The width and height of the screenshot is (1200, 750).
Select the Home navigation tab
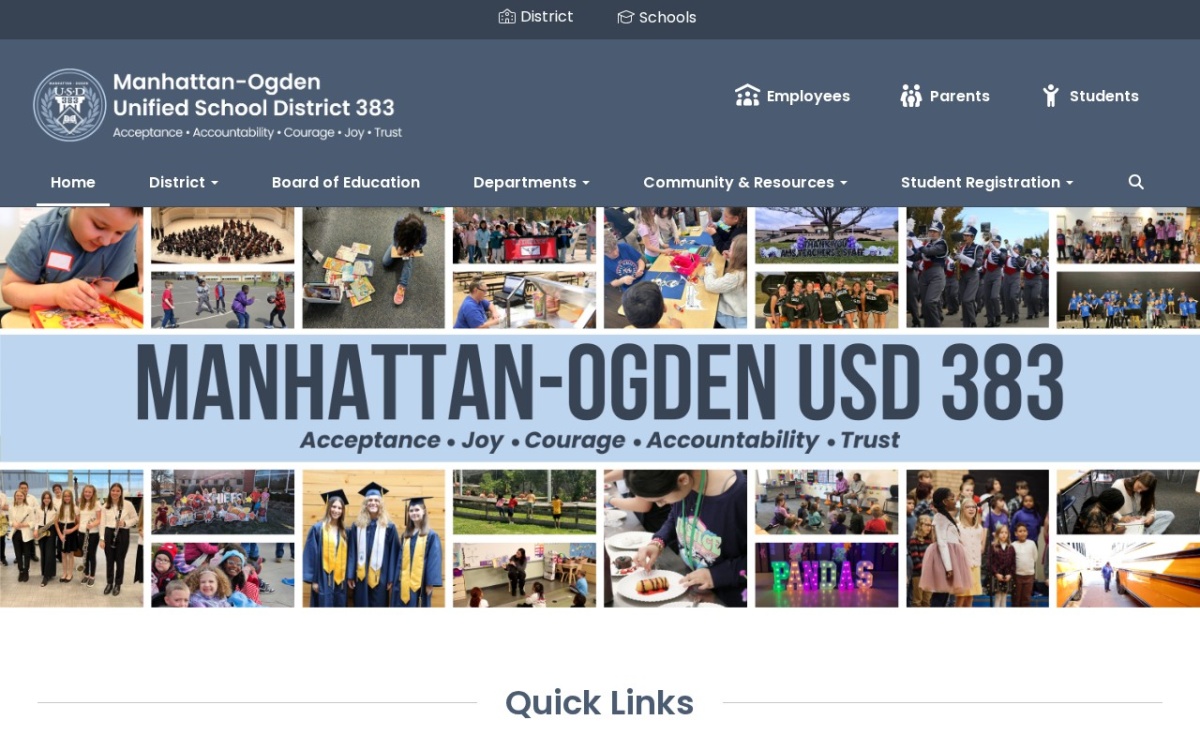[x=73, y=182]
